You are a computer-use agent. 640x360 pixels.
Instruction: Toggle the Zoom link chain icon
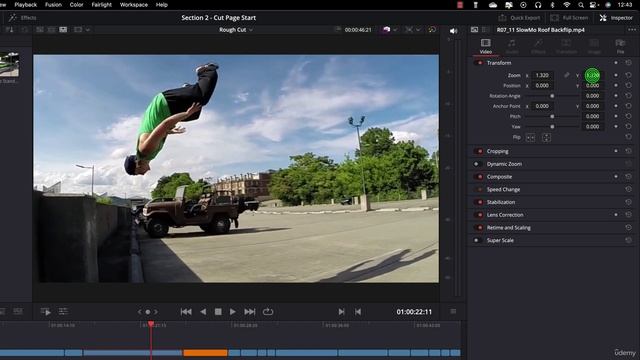point(567,76)
